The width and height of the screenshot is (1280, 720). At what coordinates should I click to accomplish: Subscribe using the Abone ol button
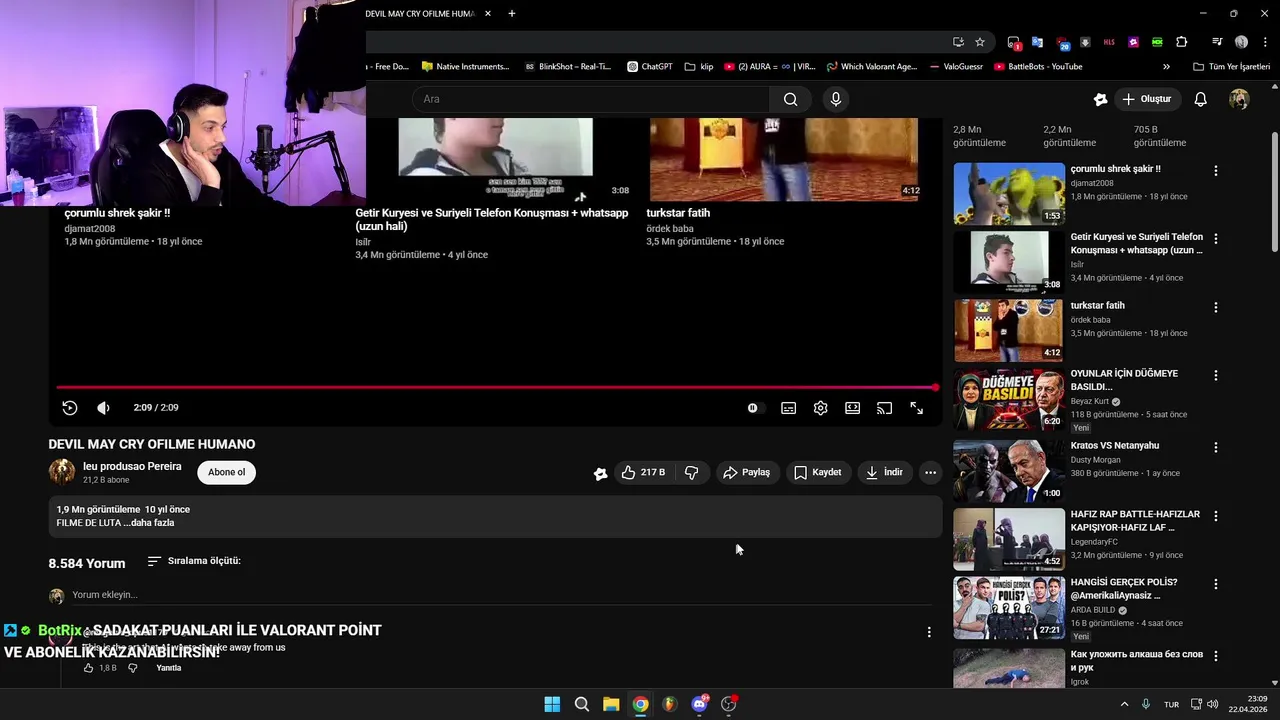coord(227,472)
